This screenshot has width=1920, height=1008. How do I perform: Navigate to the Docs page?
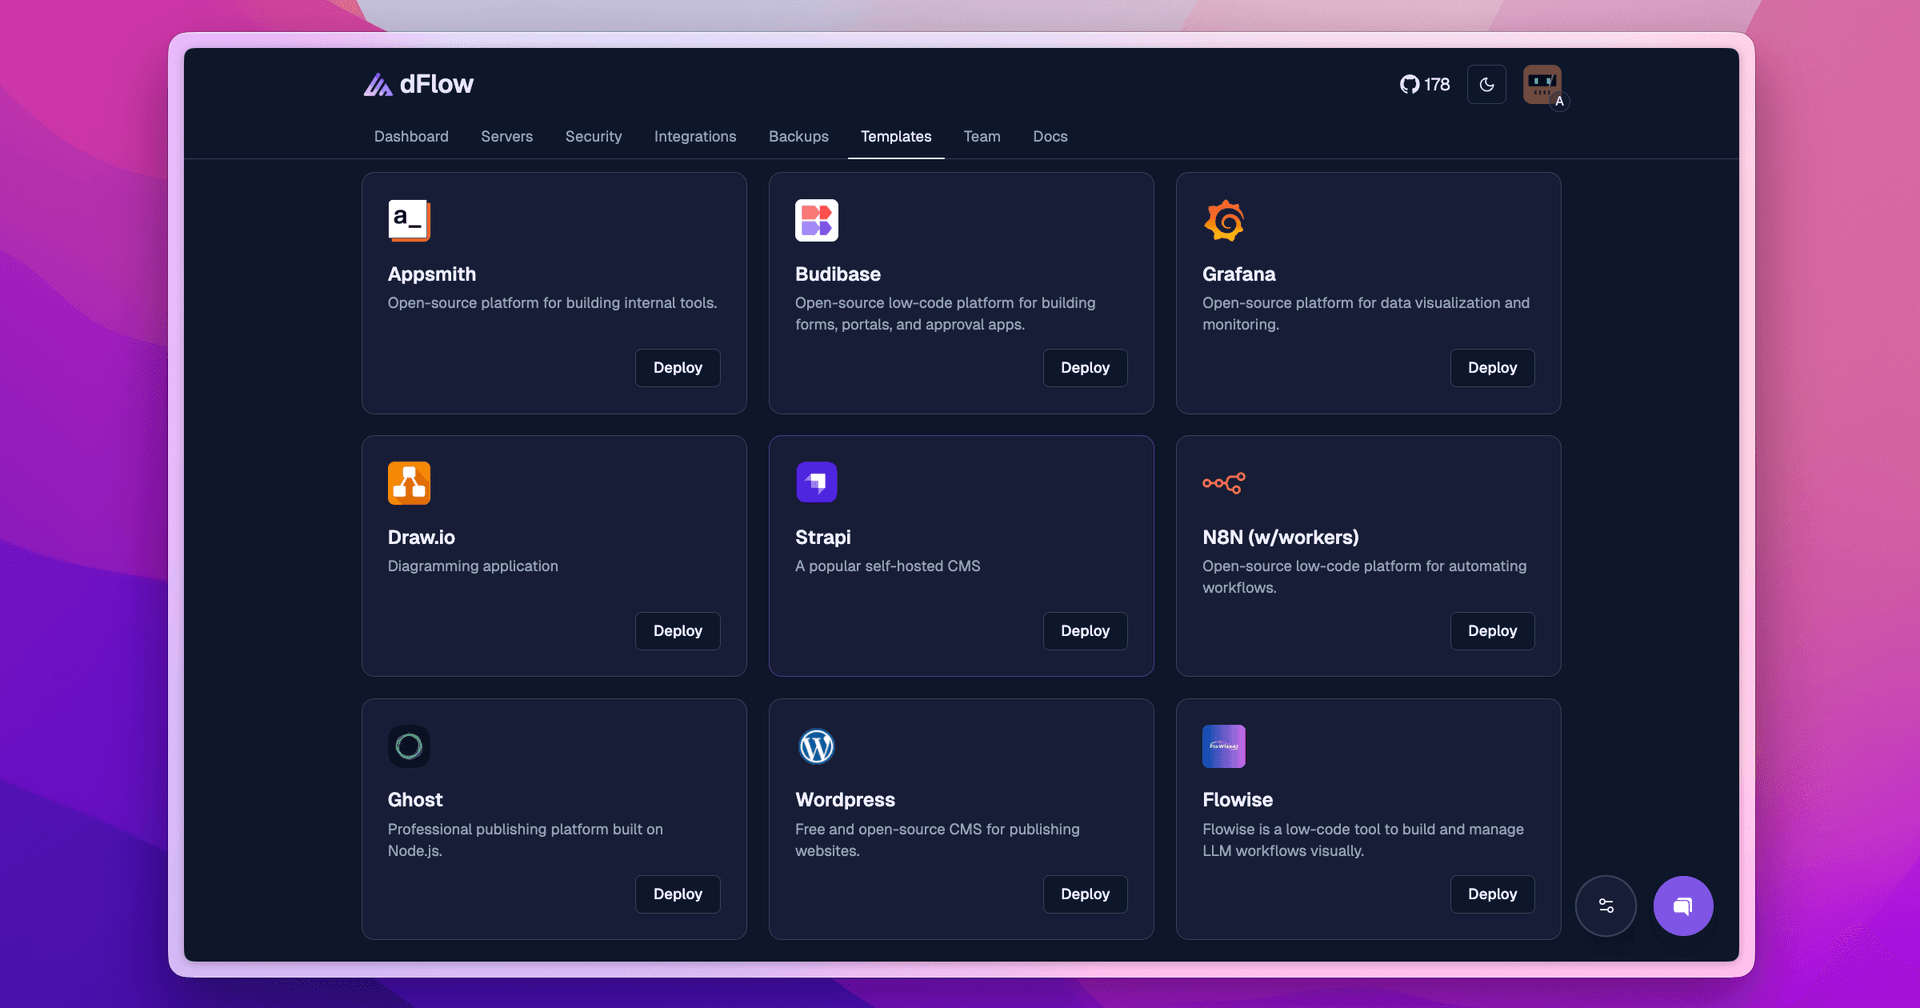1050,136
